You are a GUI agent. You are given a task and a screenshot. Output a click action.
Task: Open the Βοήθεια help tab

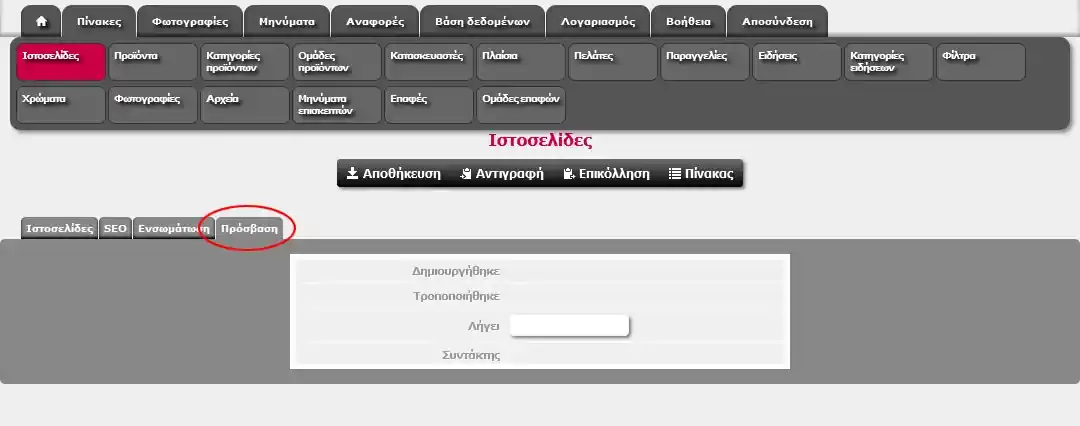pyautogui.click(x=687, y=21)
